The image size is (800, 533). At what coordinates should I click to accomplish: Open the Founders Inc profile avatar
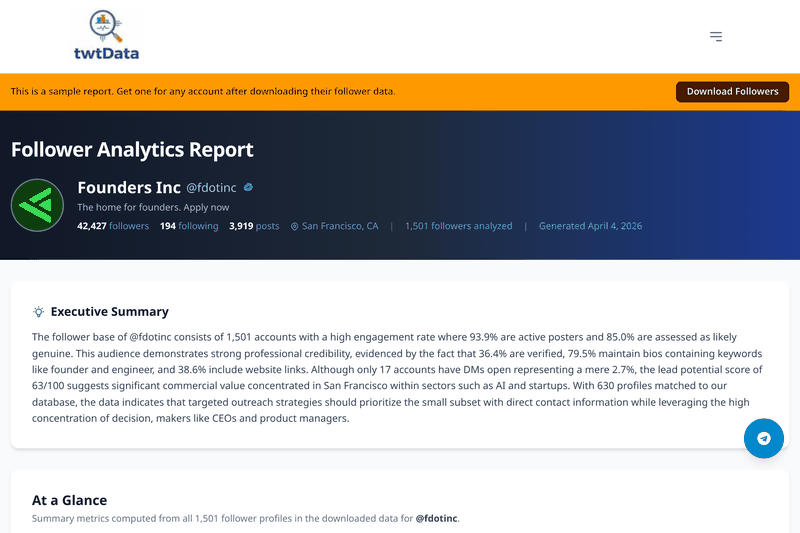[x=37, y=205]
